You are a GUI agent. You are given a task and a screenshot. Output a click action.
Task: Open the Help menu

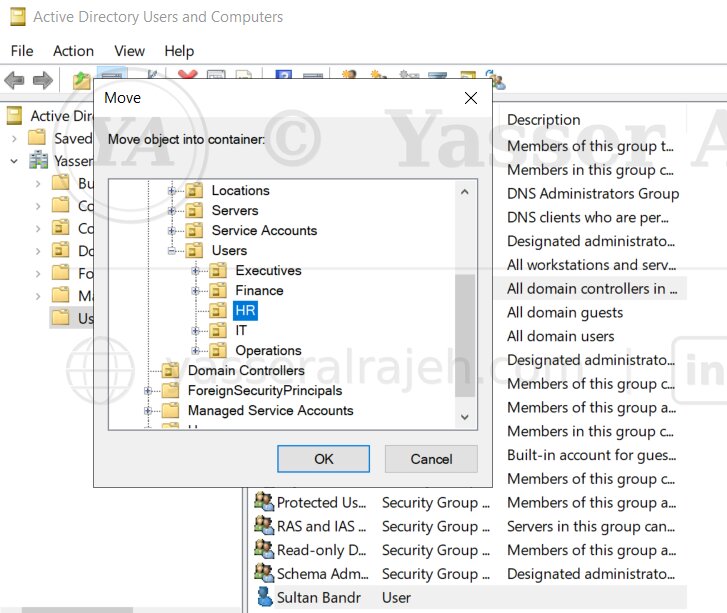pyautogui.click(x=179, y=51)
